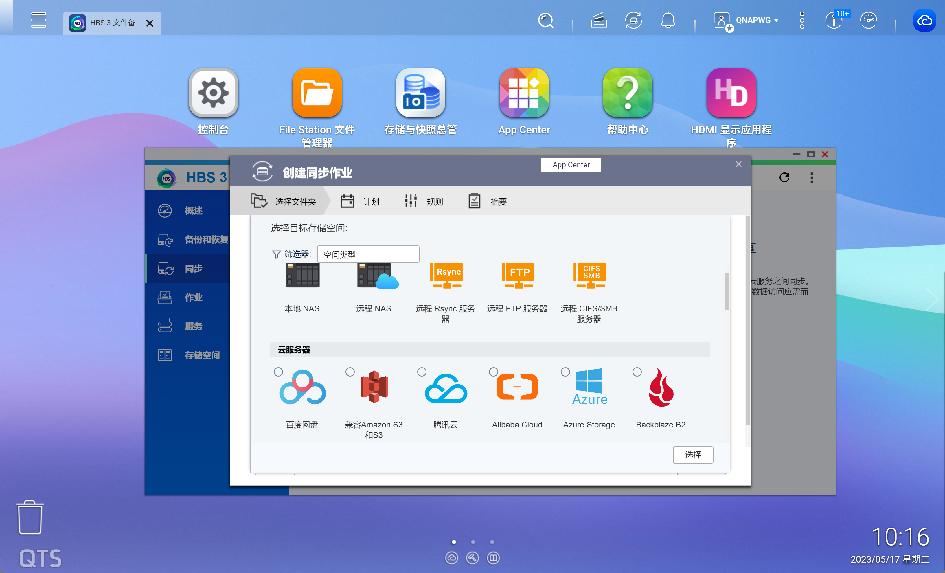Screen dimensions: 945x573
Task: Choose the CIFS/SMB server destination
Action: 590,275
